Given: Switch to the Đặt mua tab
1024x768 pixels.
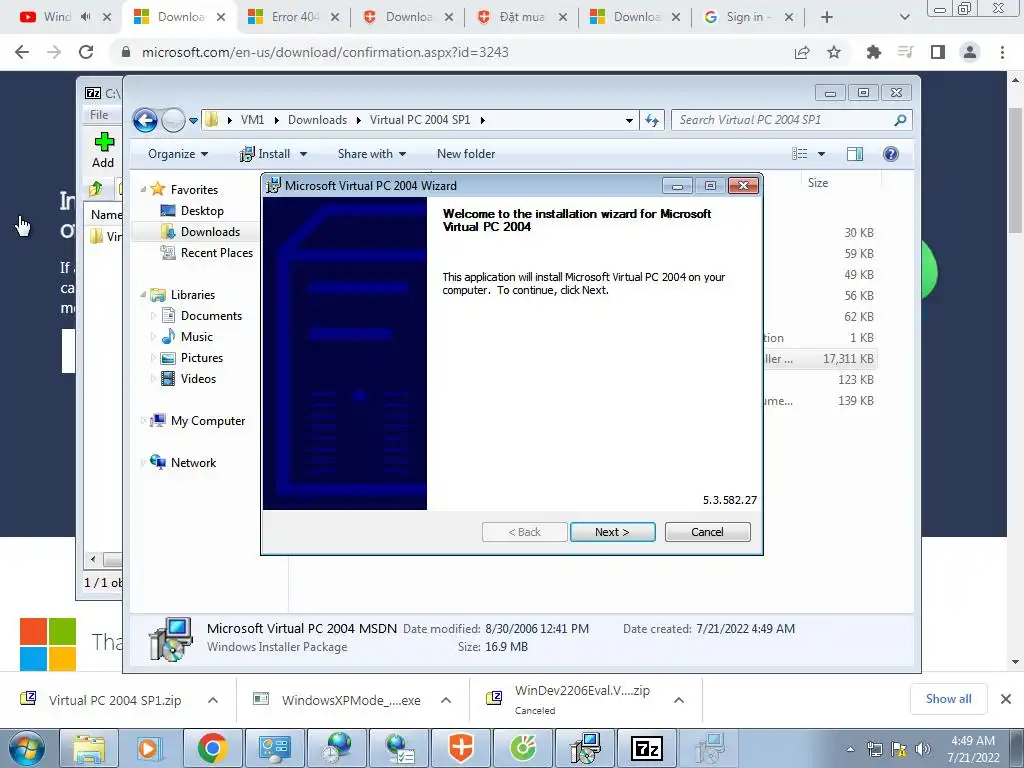Looking at the screenshot, I should [521, 17].
